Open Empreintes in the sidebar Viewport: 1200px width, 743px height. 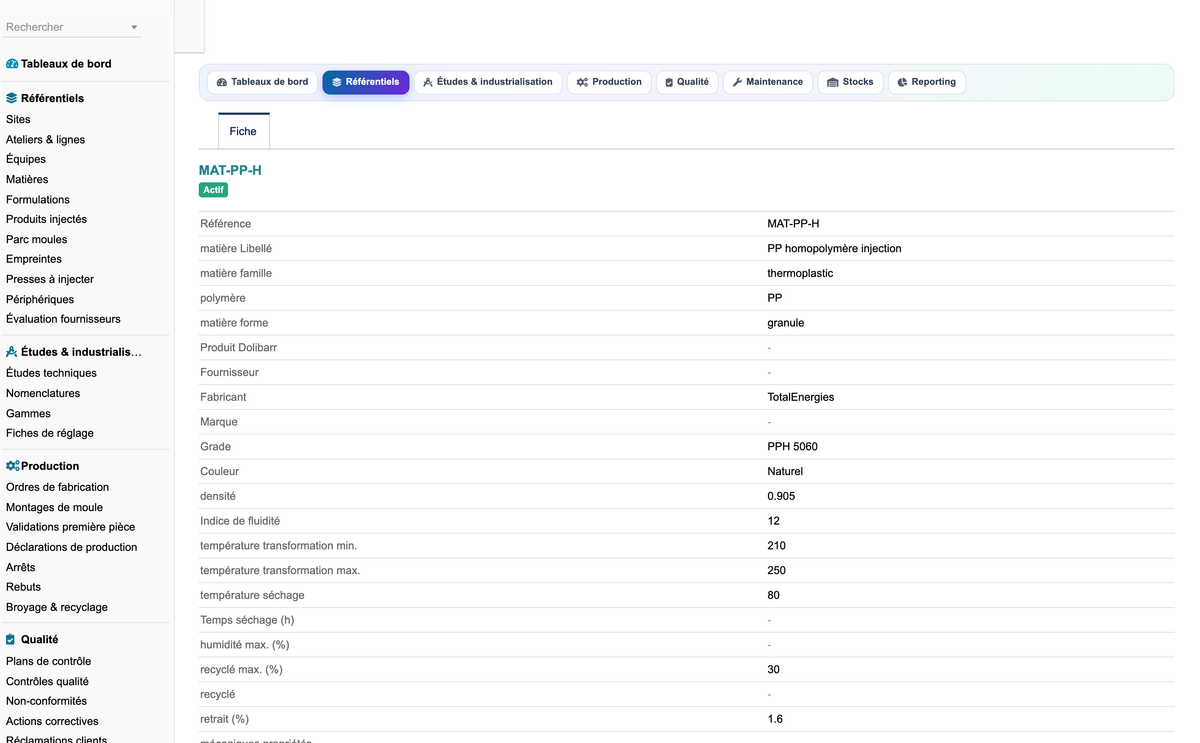tap(34, 259)
